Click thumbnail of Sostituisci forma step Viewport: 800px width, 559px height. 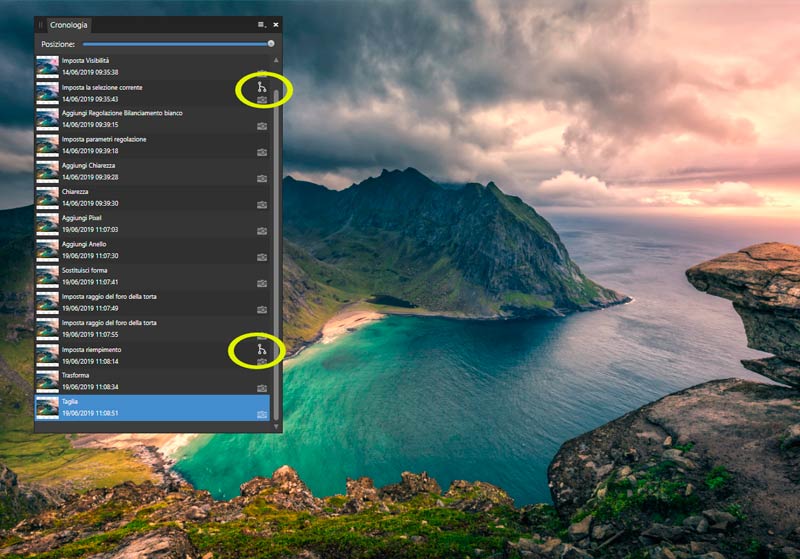[x=47, y=276]
